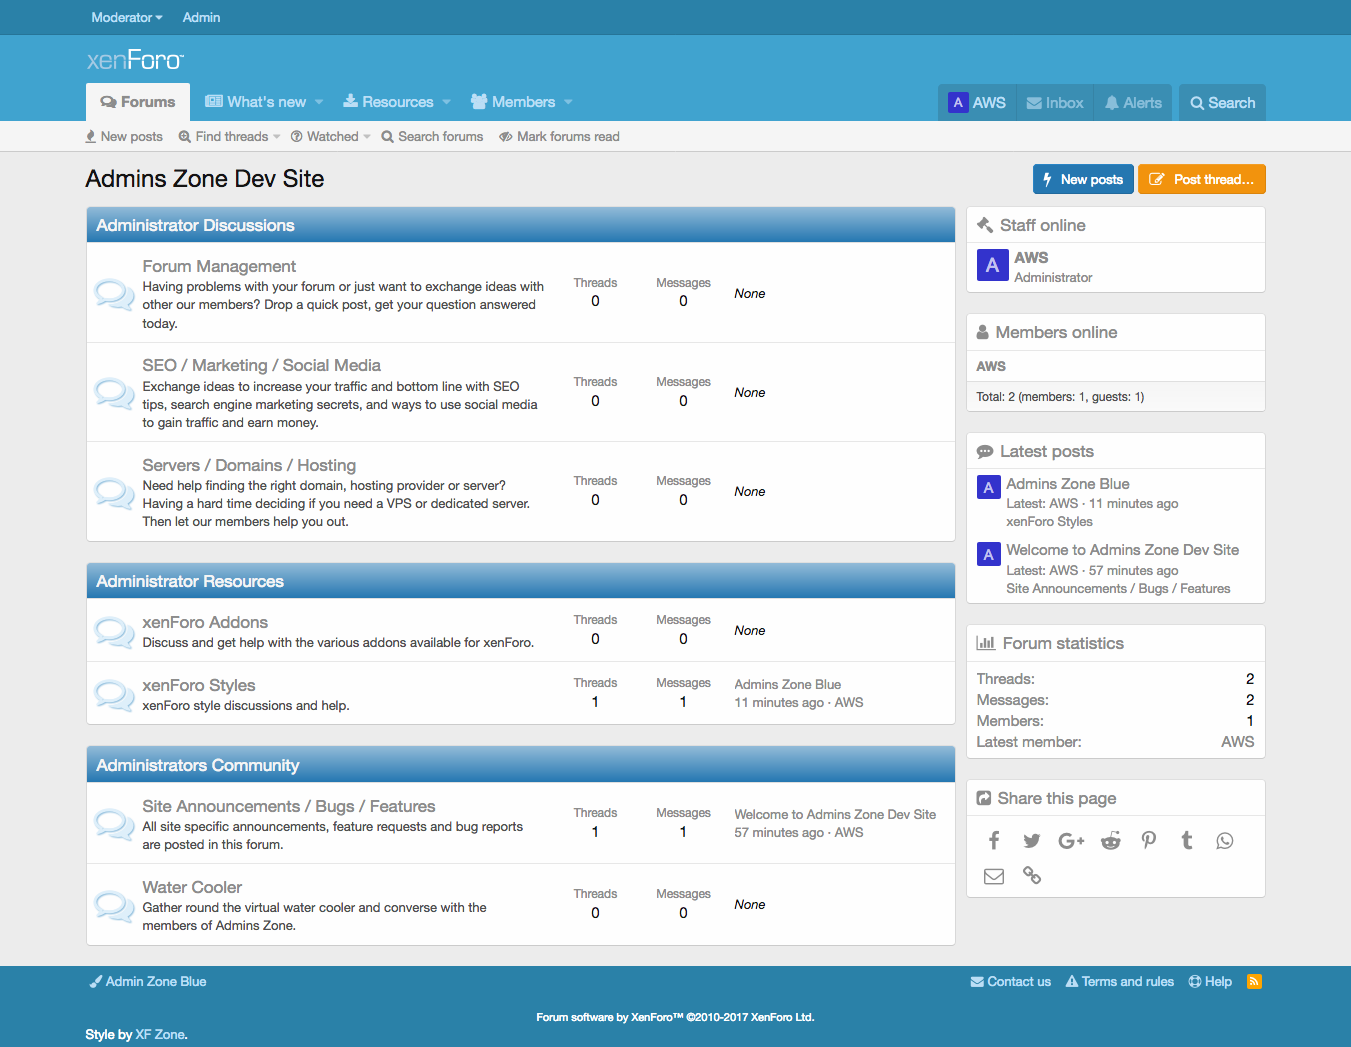Open the RSS feed icon in footer
Viewport: 1351px width, 1047px height.
click(1254, 982)
